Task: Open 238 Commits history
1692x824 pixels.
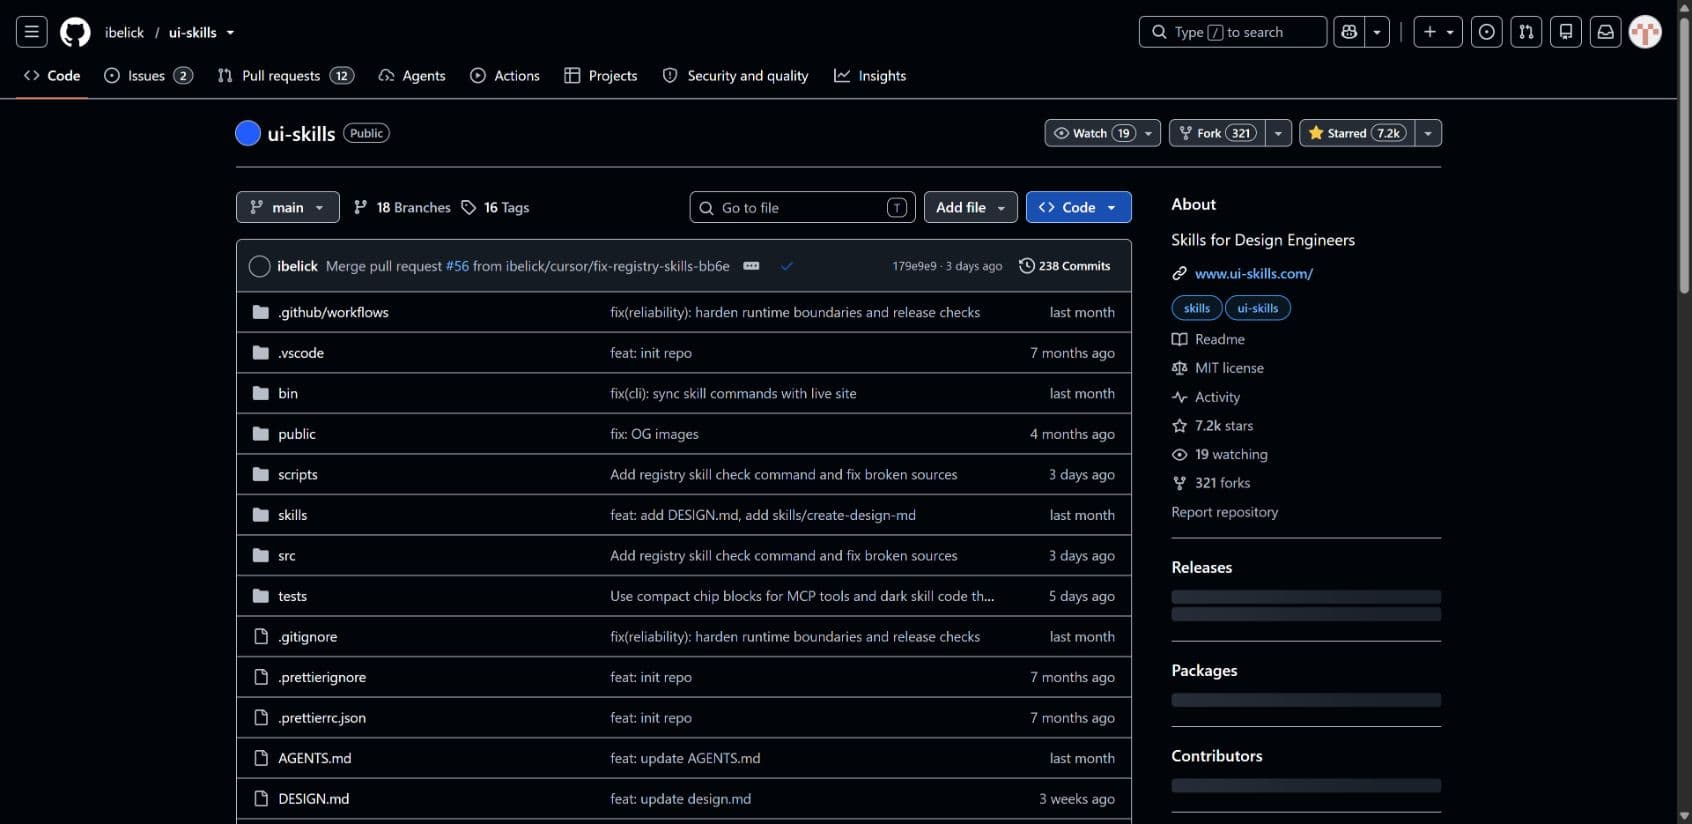Action: 1065,266
